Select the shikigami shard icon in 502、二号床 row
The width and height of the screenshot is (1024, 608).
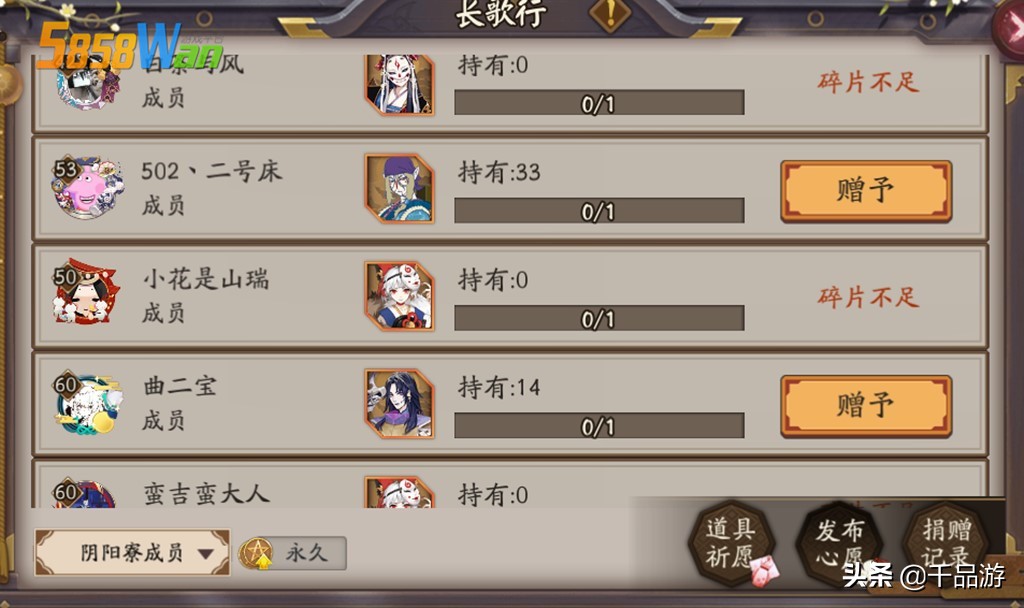(x=400, y=189)
